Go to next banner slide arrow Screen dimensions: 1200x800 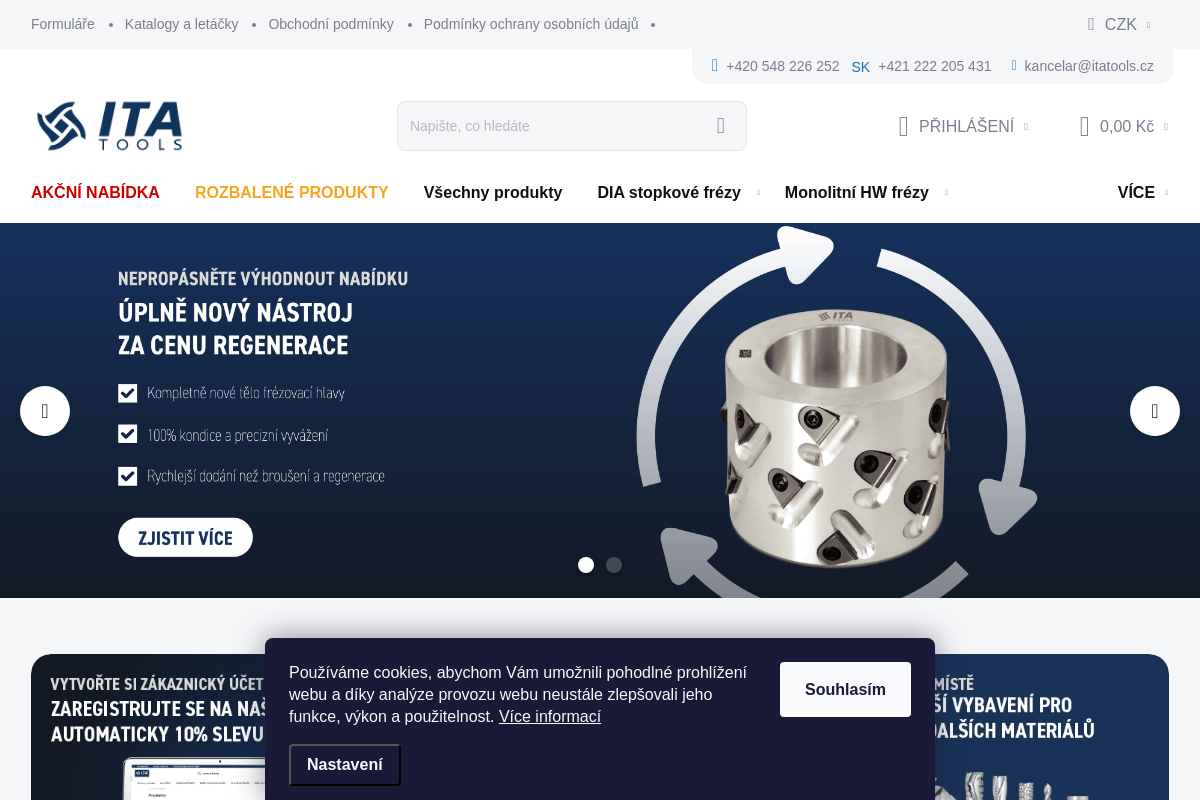[x=1155, y=411]
